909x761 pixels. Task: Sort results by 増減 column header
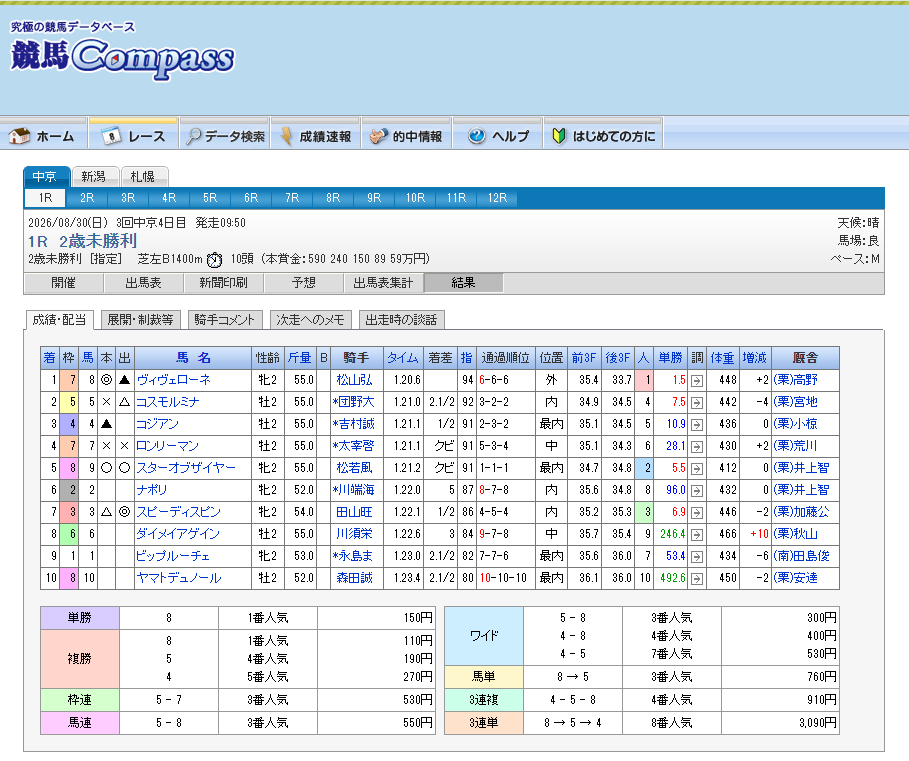(x=755, y=358)
